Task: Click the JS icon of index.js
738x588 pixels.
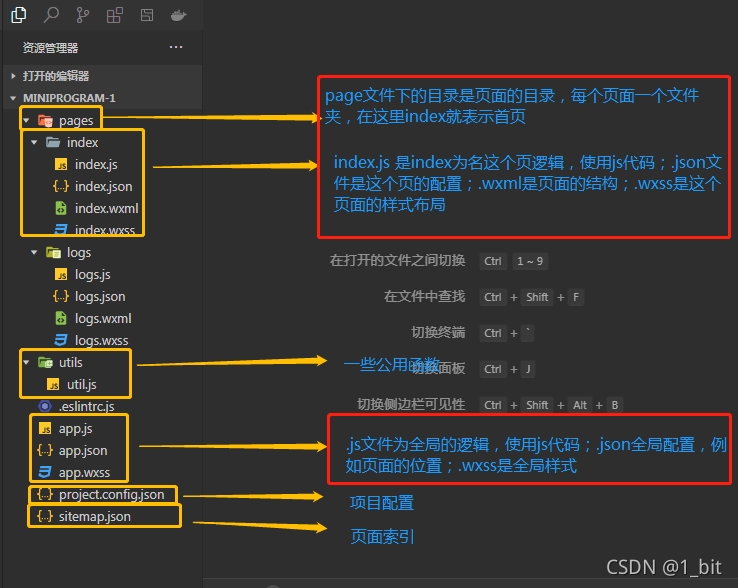Action: tap(61, 164)
